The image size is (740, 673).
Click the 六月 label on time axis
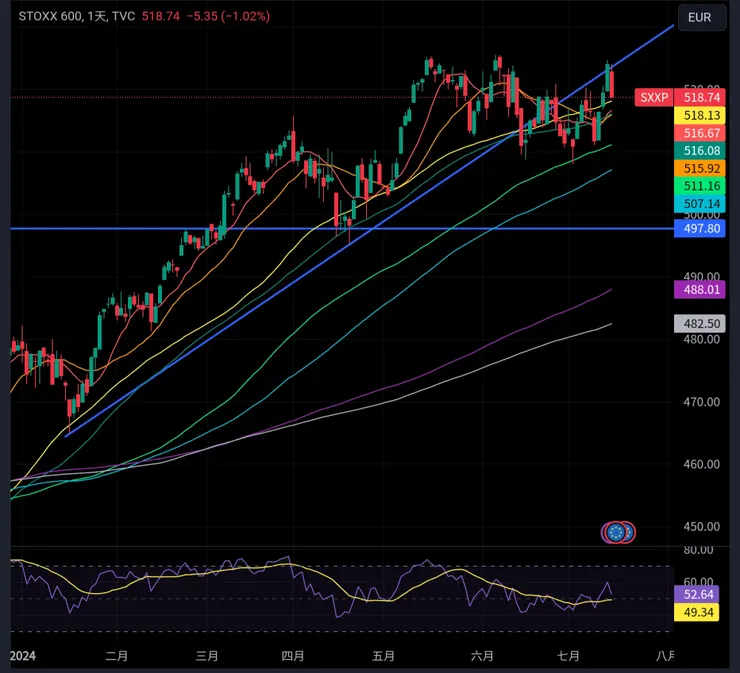coord(482,656)
